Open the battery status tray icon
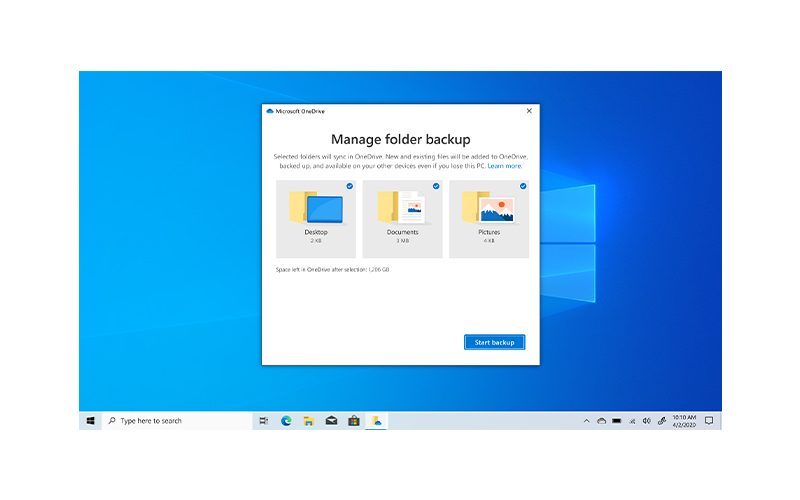 click(x=617, y=421)
